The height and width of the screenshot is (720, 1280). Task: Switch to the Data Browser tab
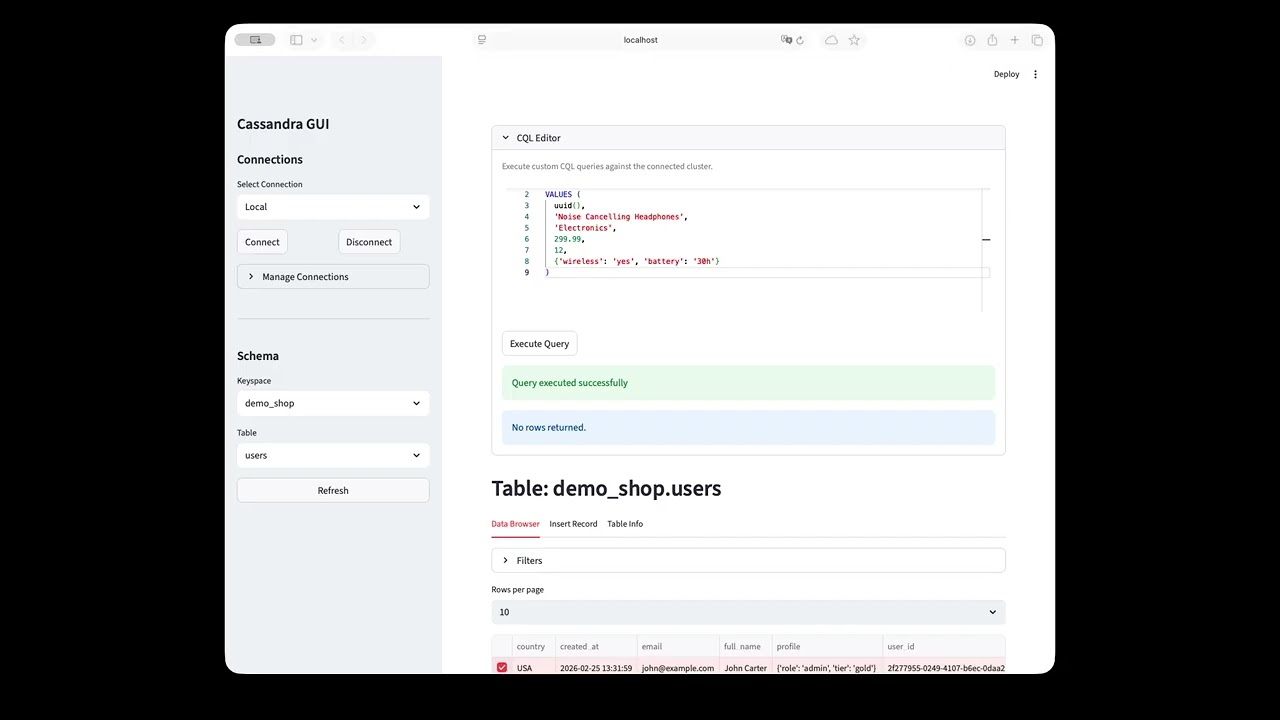(x=515, y=524)
